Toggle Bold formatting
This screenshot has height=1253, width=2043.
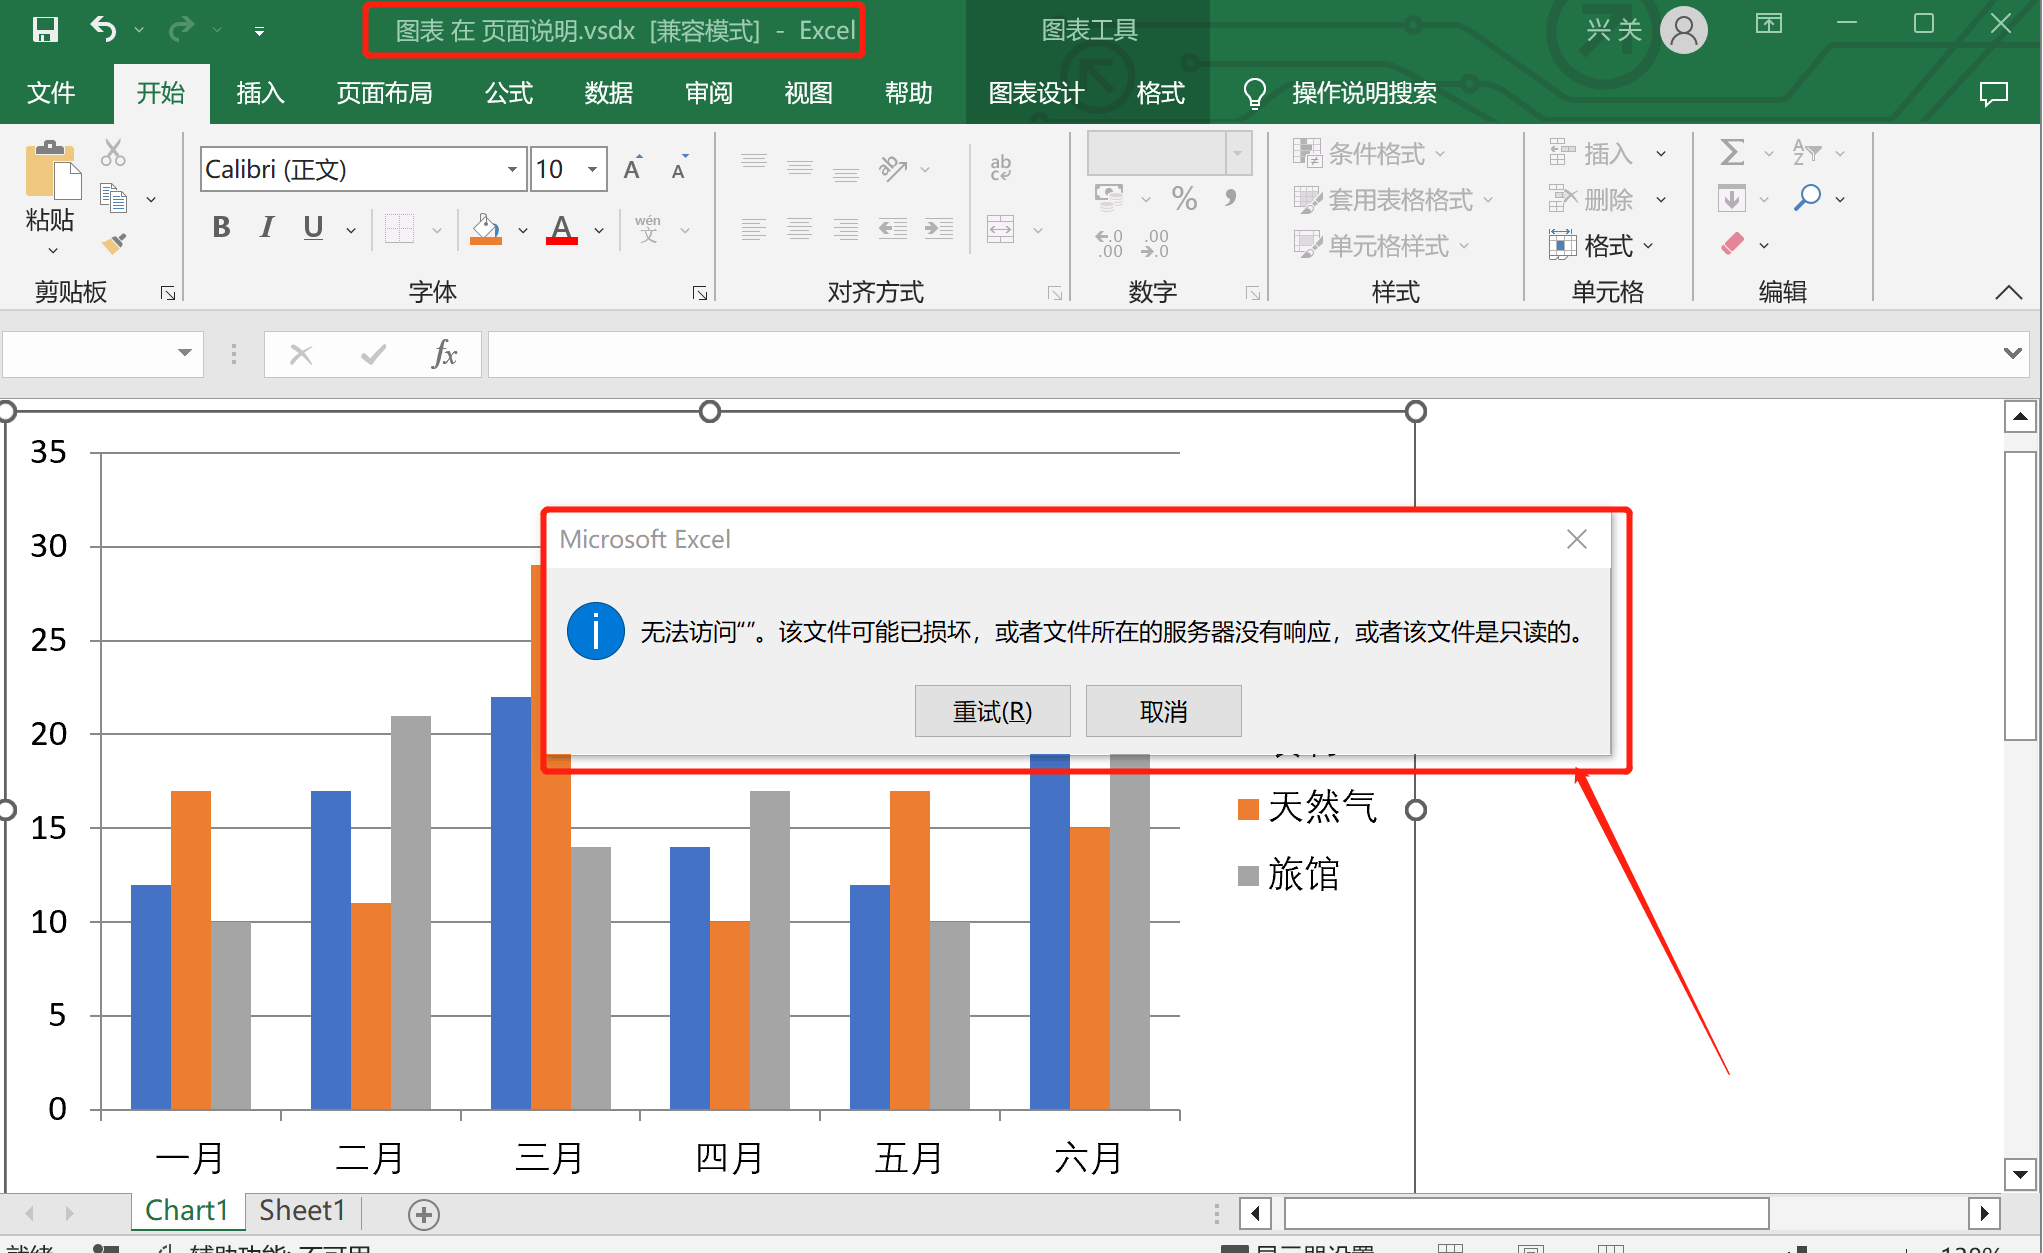[x=221, y=228]
